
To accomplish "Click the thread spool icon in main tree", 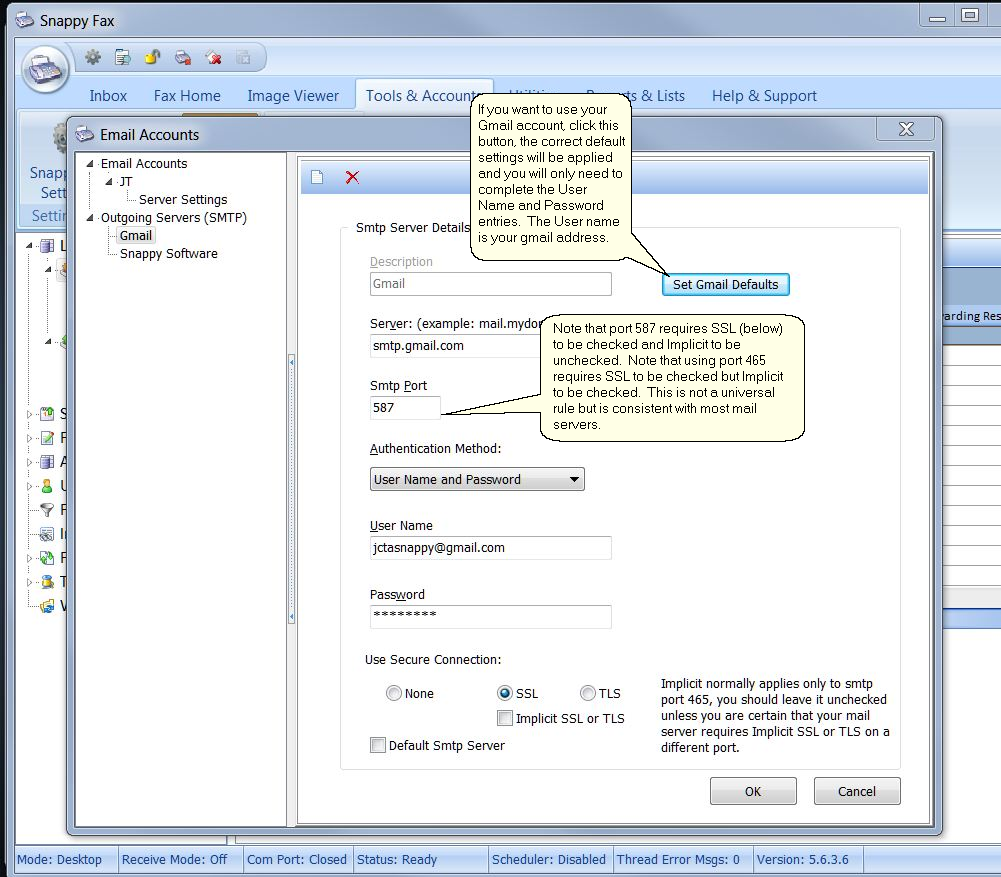I will click(x=47, y=581).
